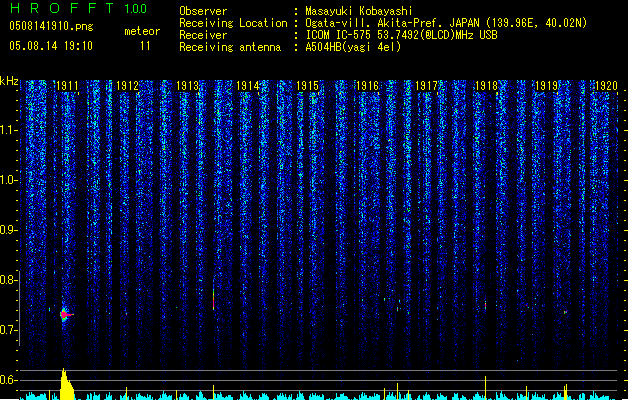Click the 1.0 kHz axis tick label

(x=8, y=180)
